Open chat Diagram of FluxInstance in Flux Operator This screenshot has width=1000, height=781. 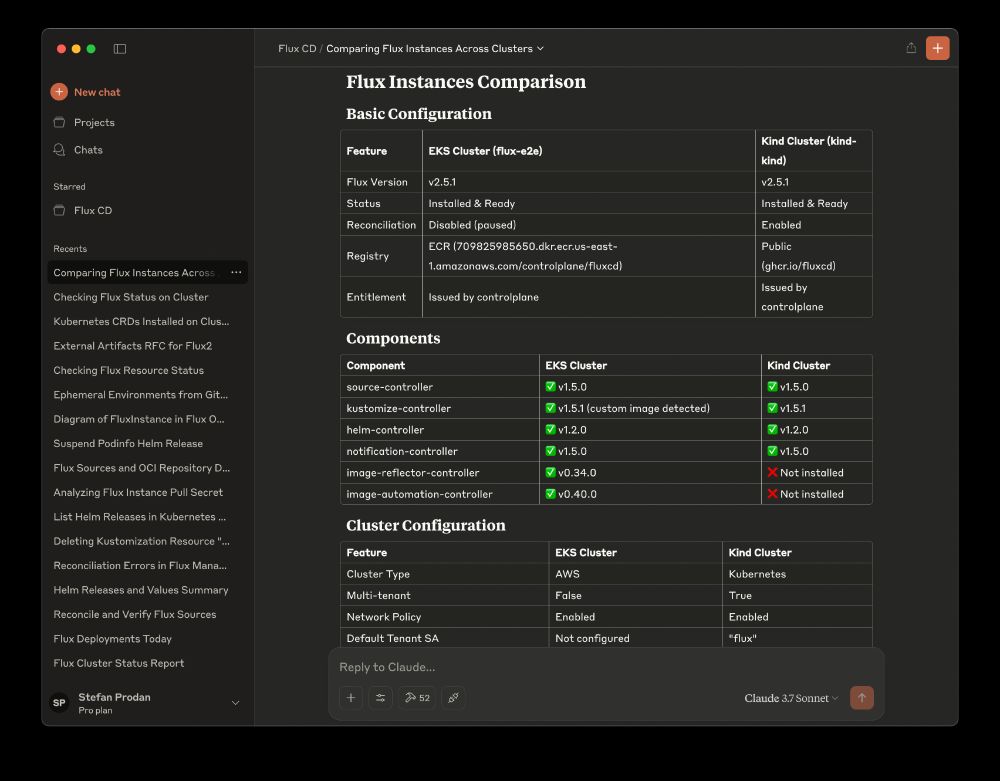coord(138,419)
